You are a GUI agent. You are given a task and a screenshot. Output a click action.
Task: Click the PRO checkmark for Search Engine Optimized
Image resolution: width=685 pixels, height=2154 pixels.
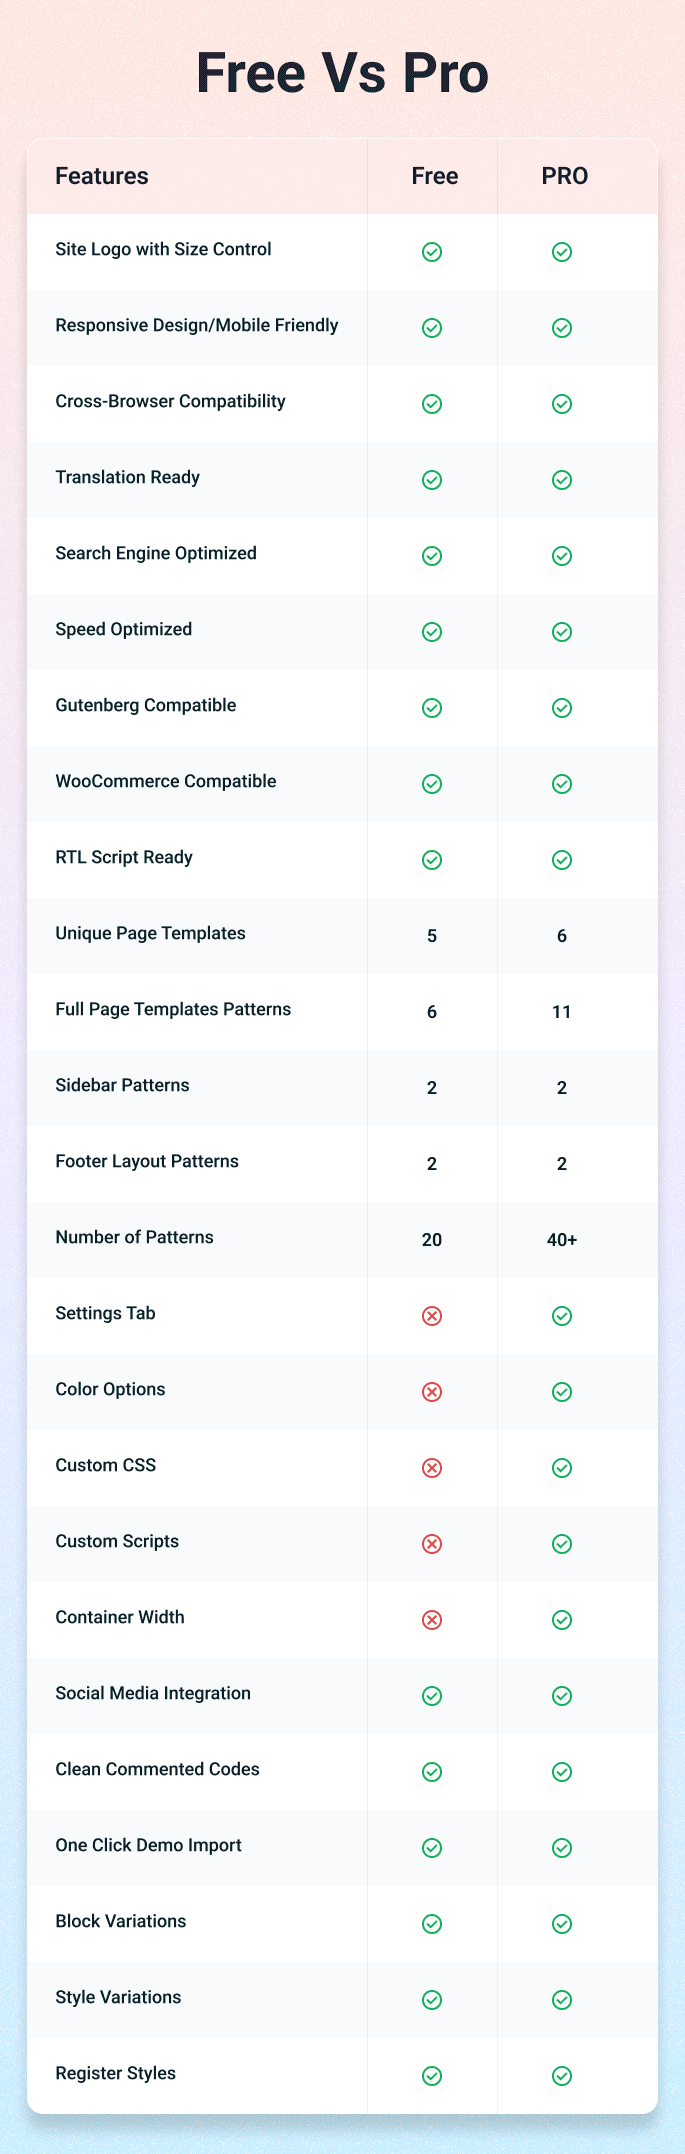click(562, 556)
